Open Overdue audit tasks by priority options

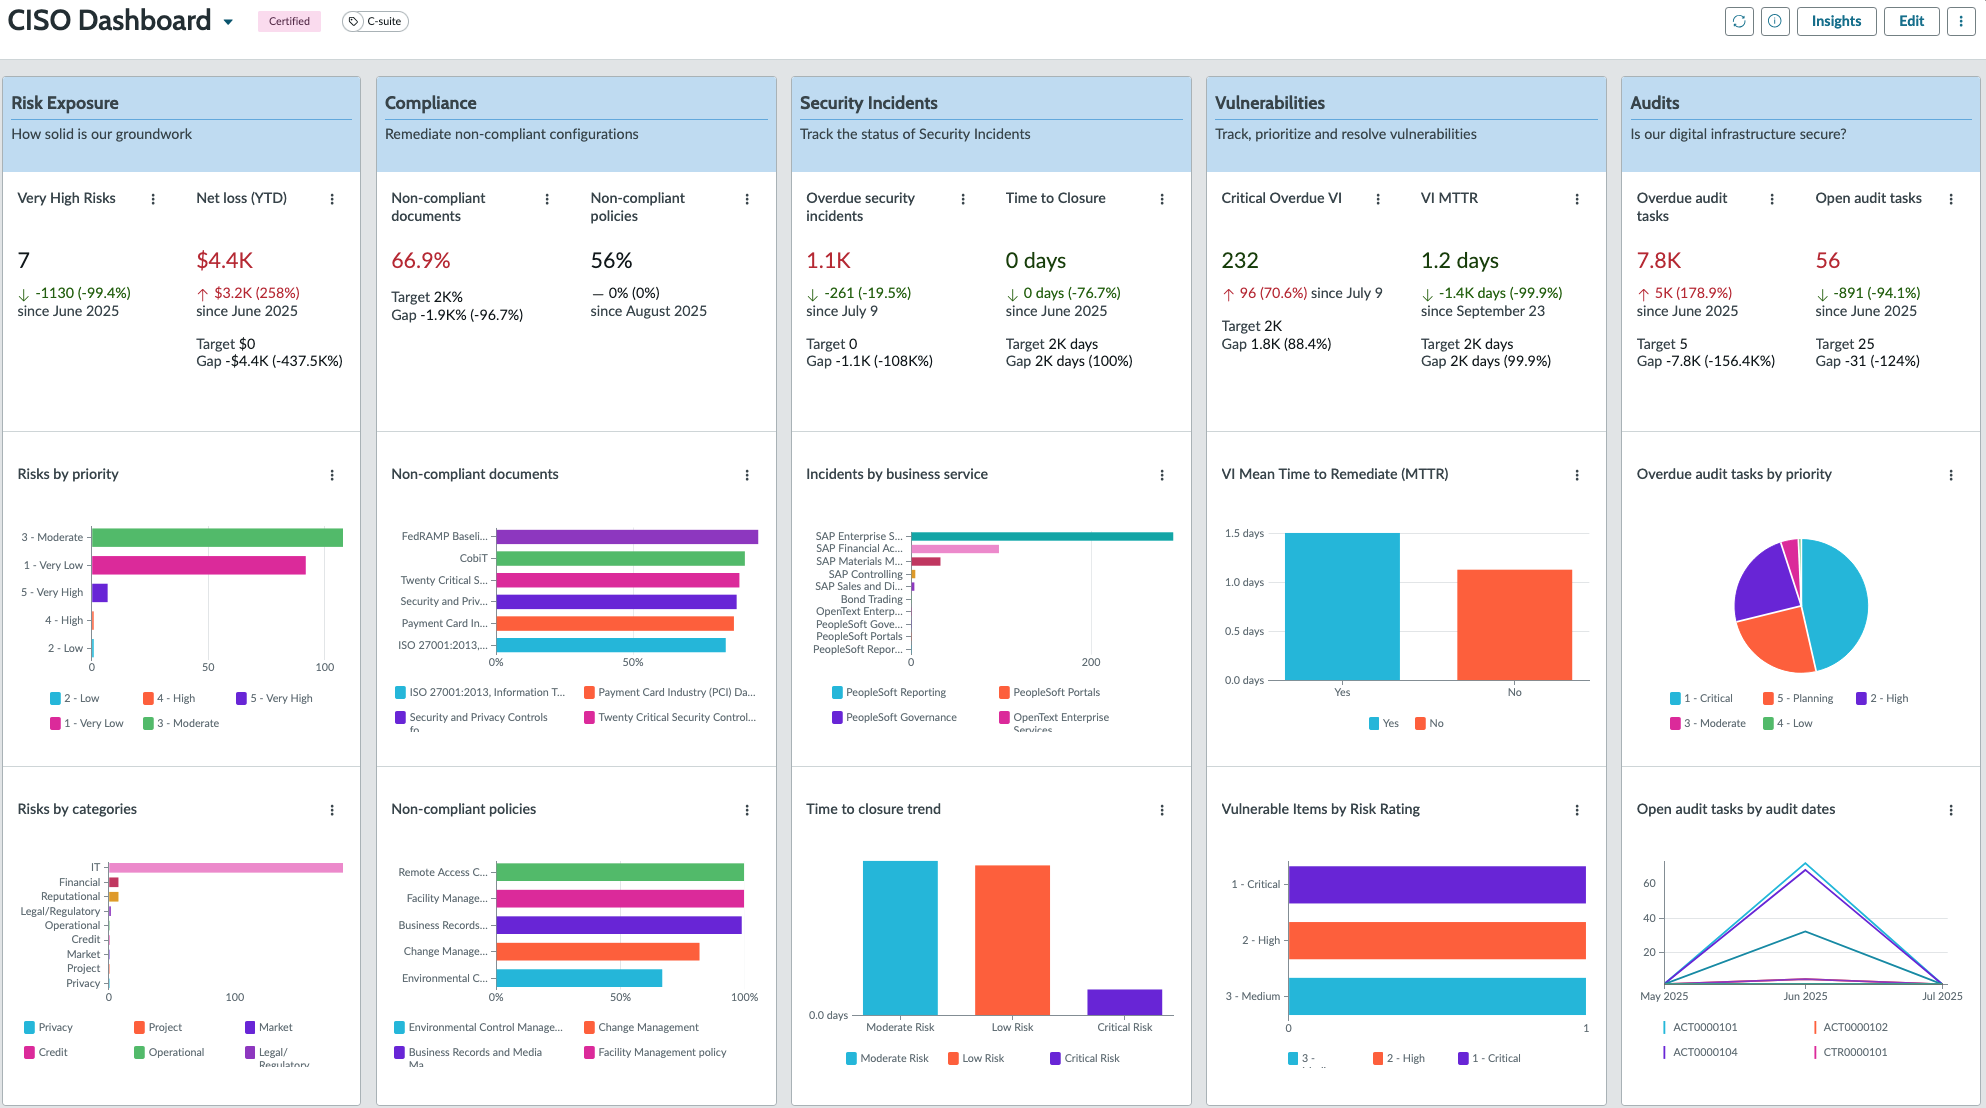pos(1951,475)
